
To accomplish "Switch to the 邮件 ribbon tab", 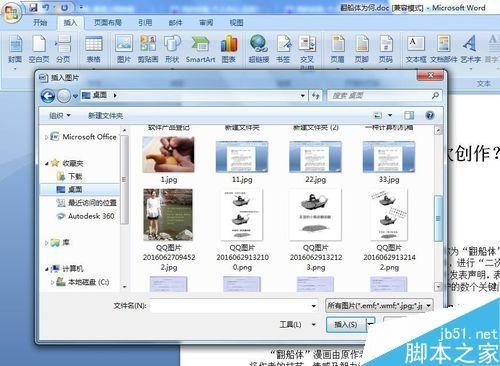I will 175,22.
